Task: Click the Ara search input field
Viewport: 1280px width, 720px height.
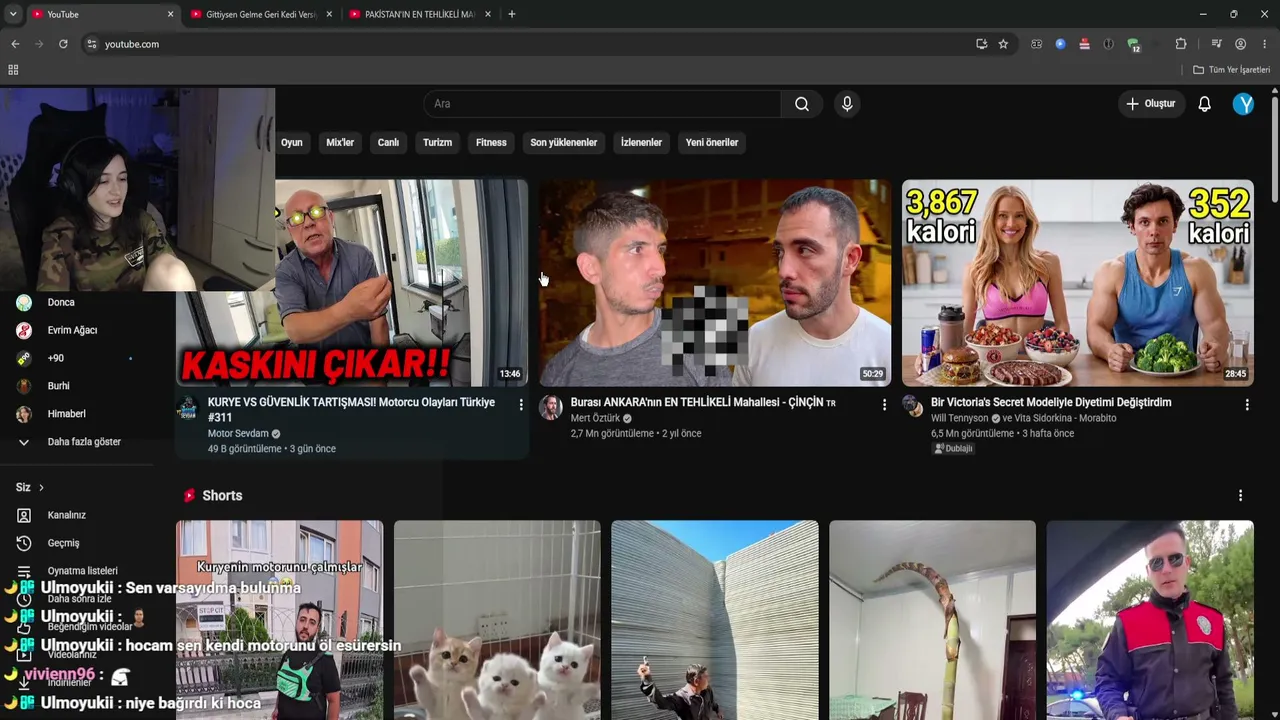Action: [602, 104]
